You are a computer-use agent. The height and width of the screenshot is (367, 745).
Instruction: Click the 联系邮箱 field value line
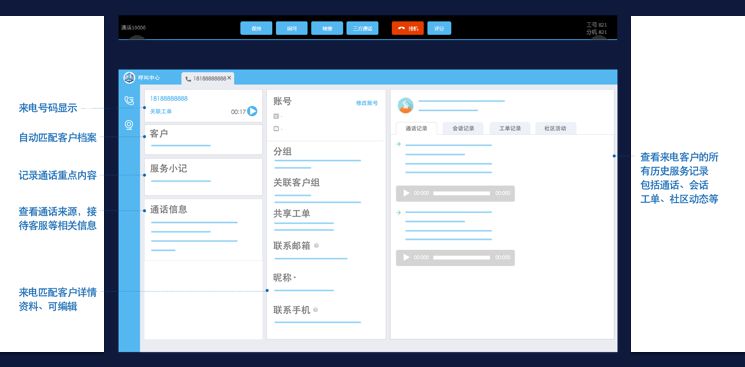(x=311, y=259)
